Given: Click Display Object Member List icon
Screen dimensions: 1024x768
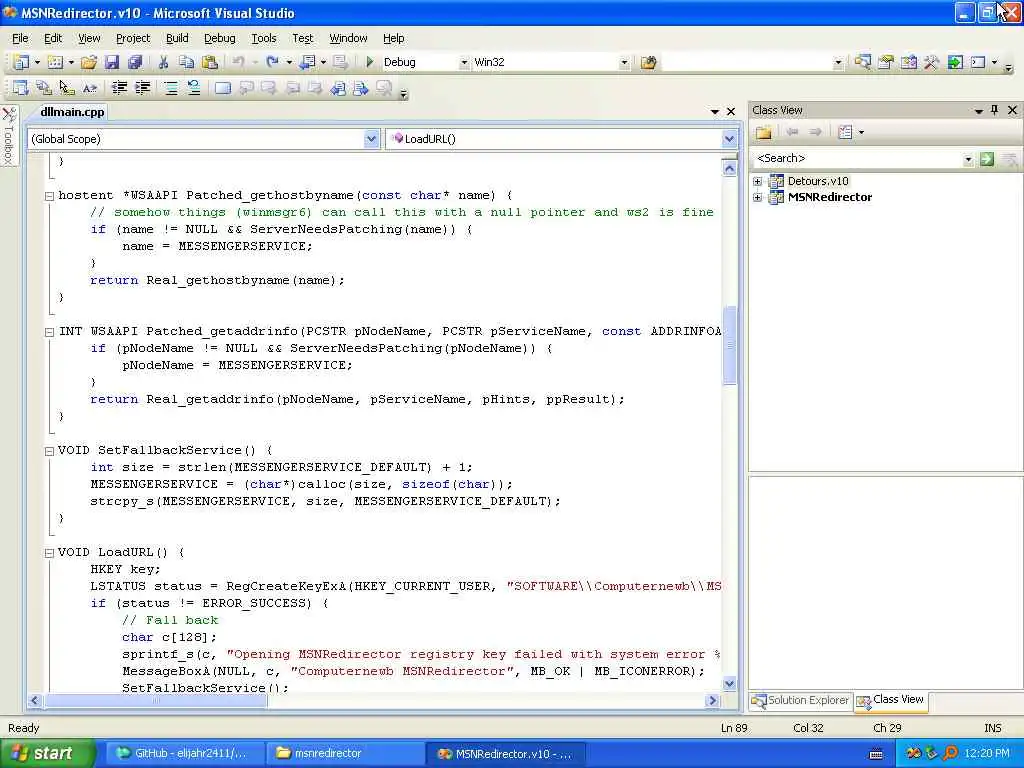Looking at the screenshot, I should [21, 88].
